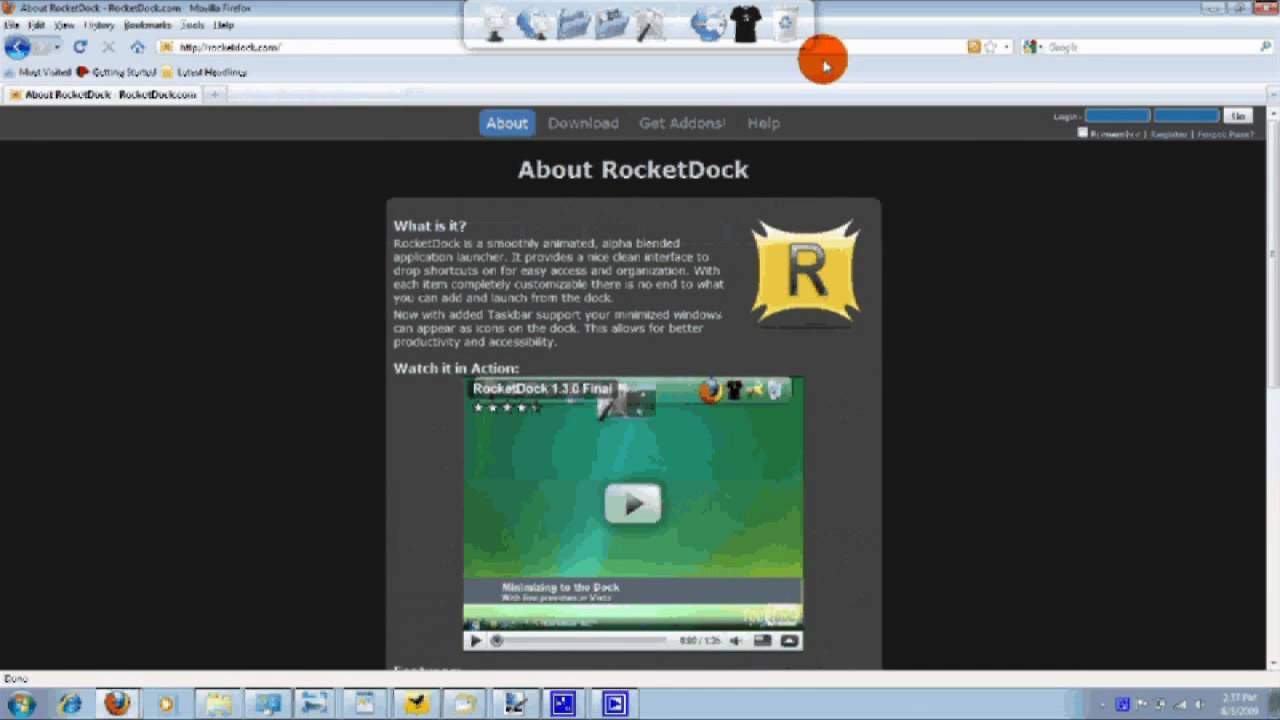The width and height of the screenshot is (1280, 720).
Task: Go to the Firefox Home icon
Action: coord(137,47)
